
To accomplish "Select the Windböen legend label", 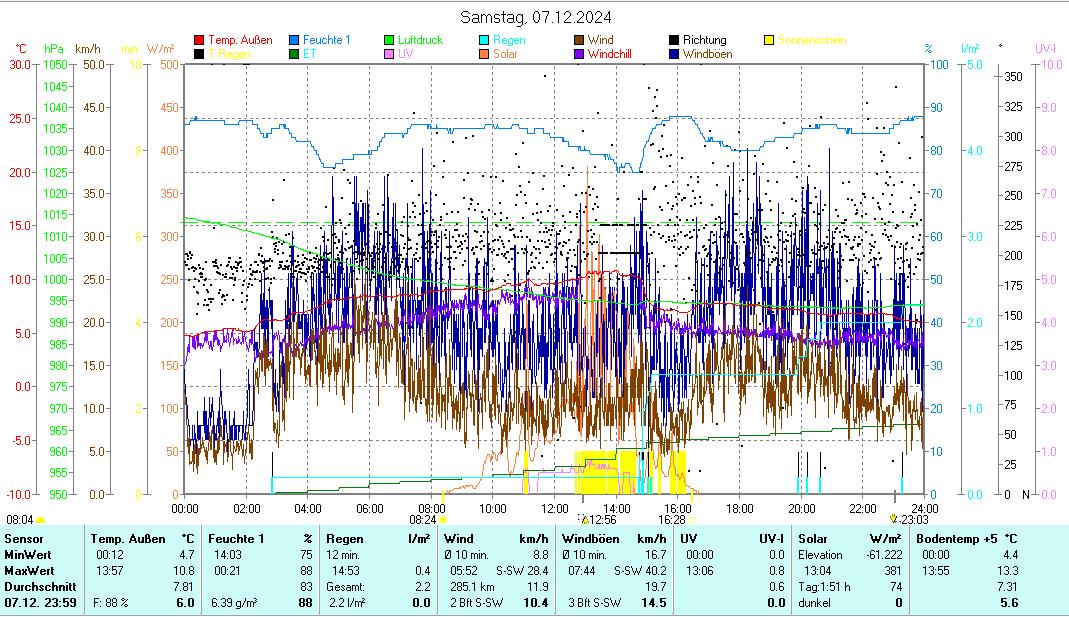I will point(705,54).
